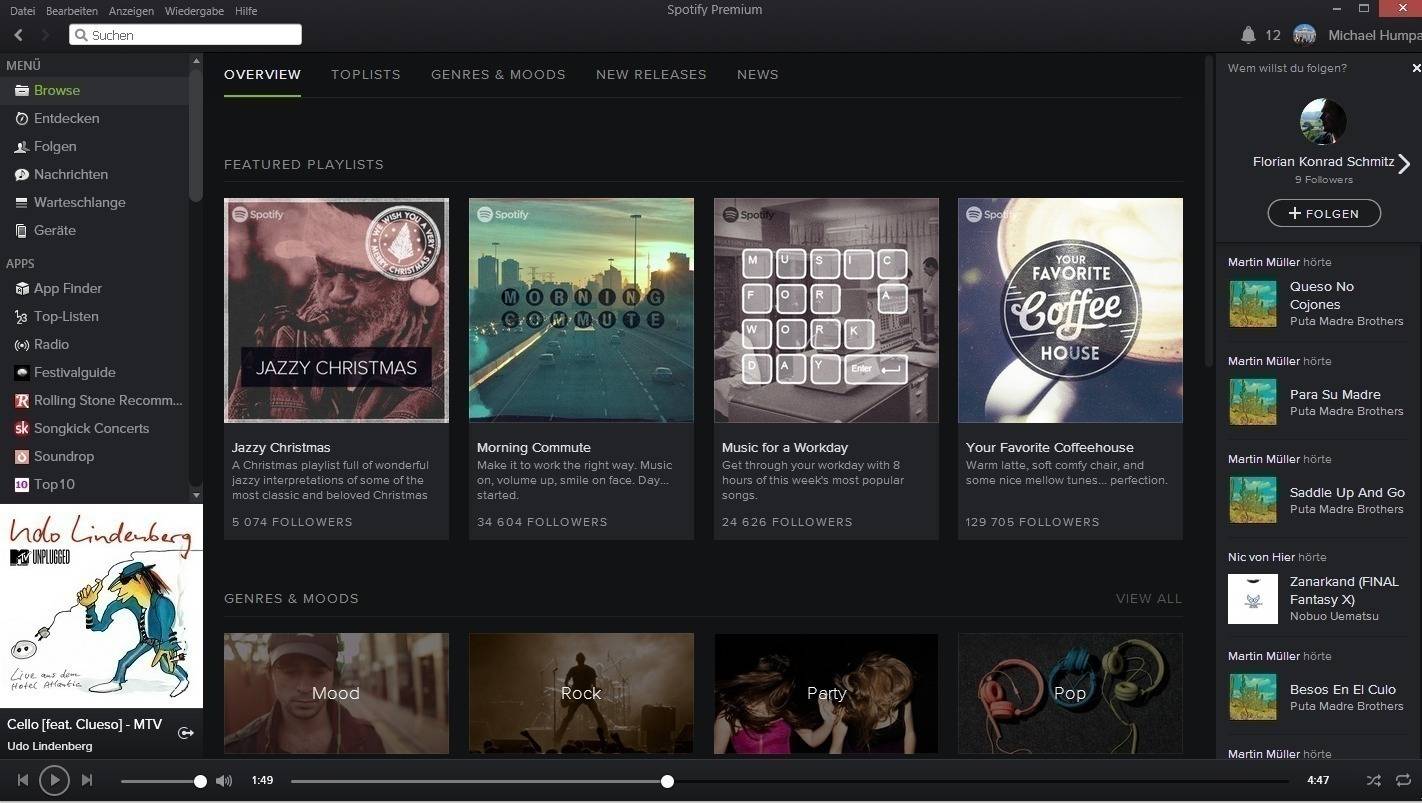Seek using the track progress handle
This screenshot has width=1422, height=803.
point(667,781)
